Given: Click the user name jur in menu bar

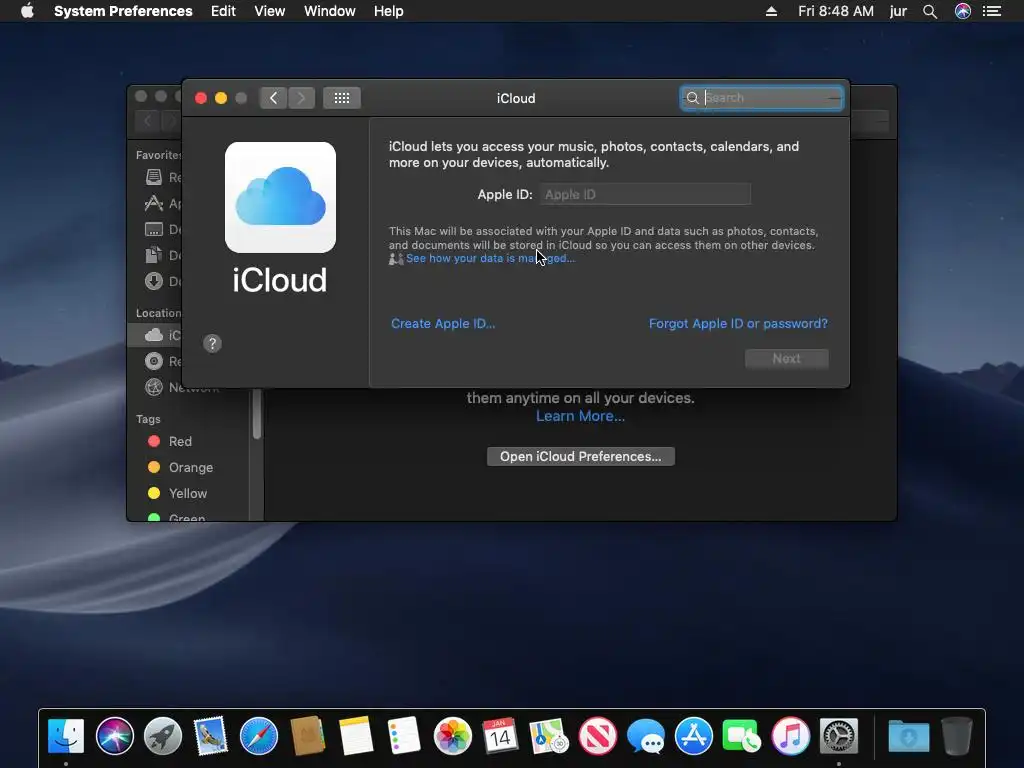Looking at the screenshot, I should (898, 11).
